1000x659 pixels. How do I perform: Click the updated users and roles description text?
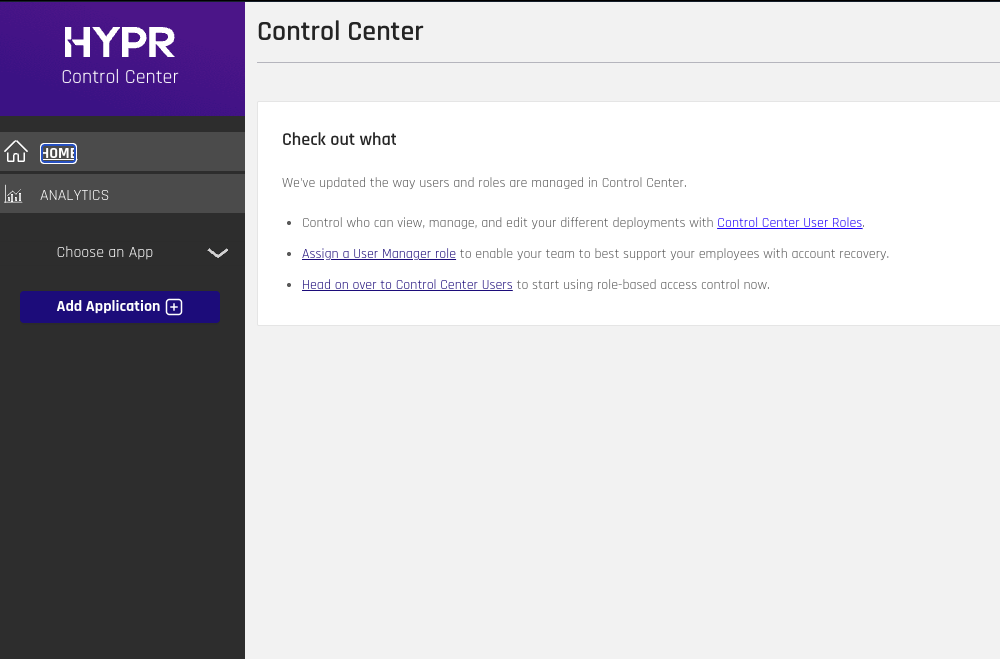point(484,182)
